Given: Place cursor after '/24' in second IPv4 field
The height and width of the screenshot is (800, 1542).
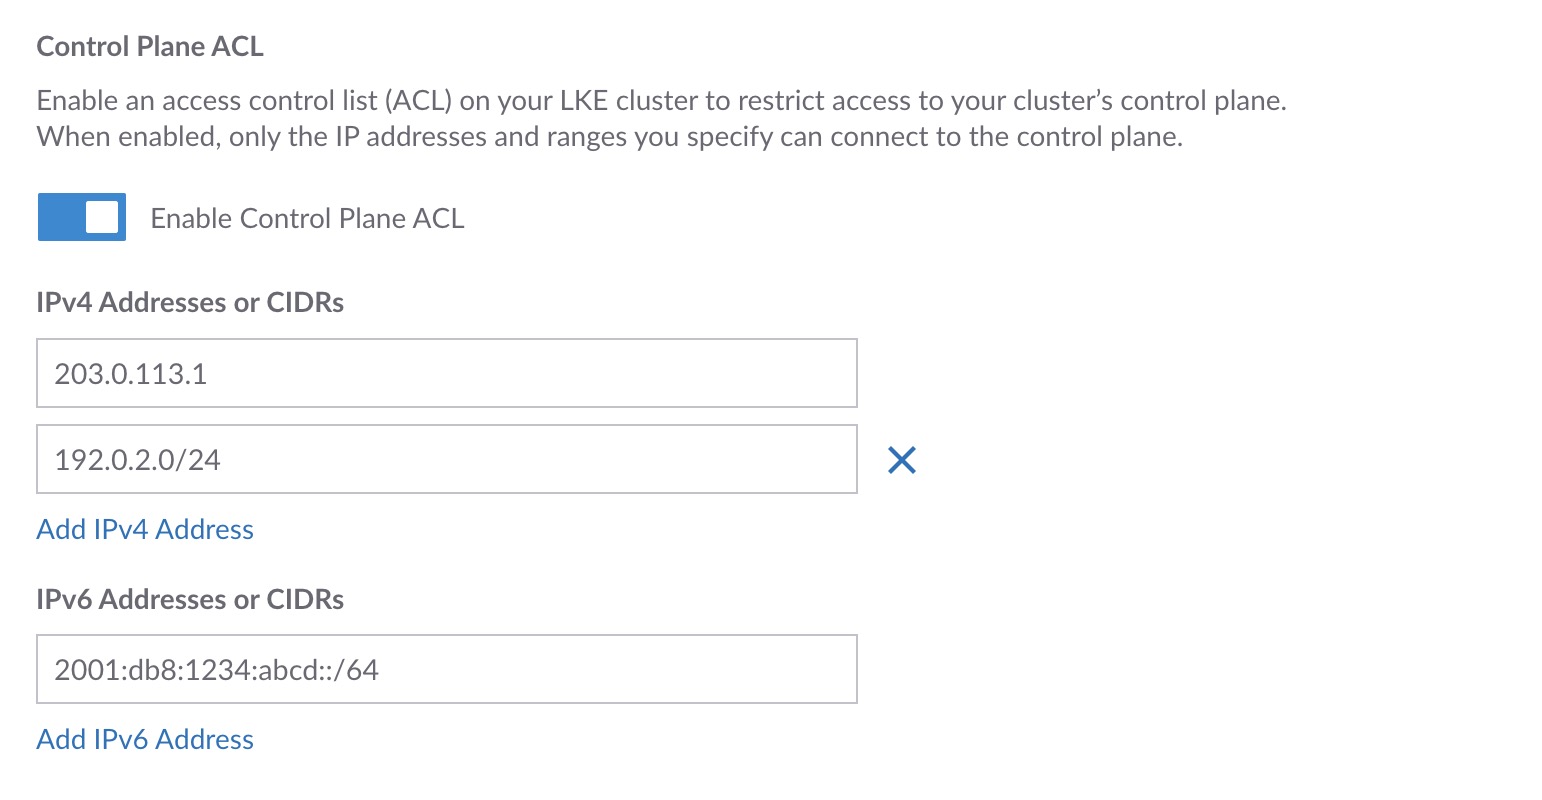Looking at the screenshot, I should click(x=222, y=460).
